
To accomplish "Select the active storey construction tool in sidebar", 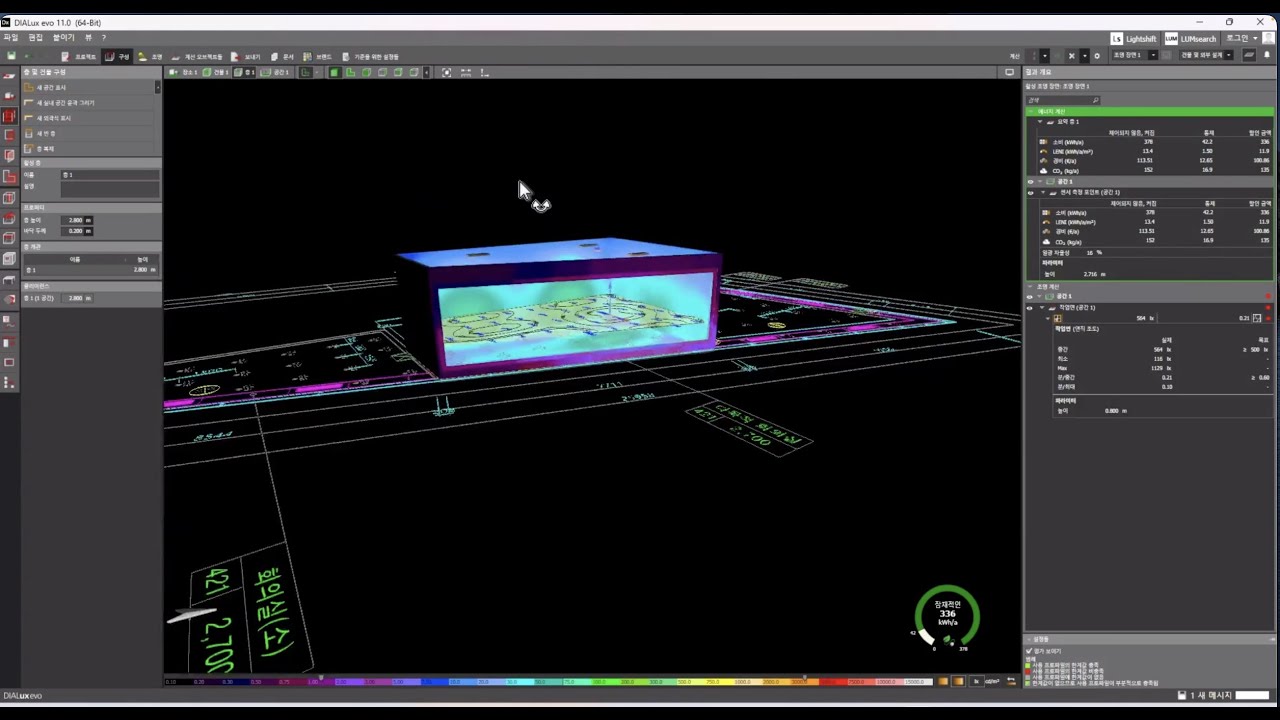I will pos(9,116).
